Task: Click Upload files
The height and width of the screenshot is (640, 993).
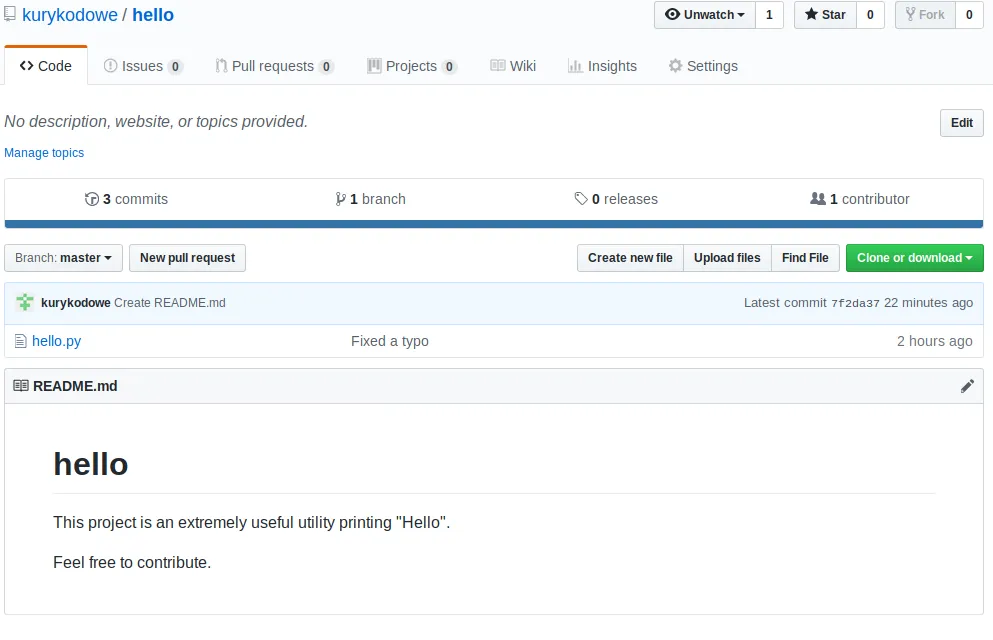Action: tap(727, 258)
